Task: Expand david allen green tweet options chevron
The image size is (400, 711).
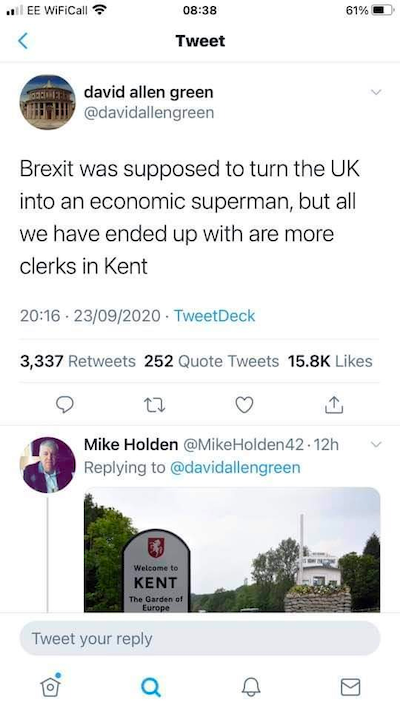Action: point(376,92)
